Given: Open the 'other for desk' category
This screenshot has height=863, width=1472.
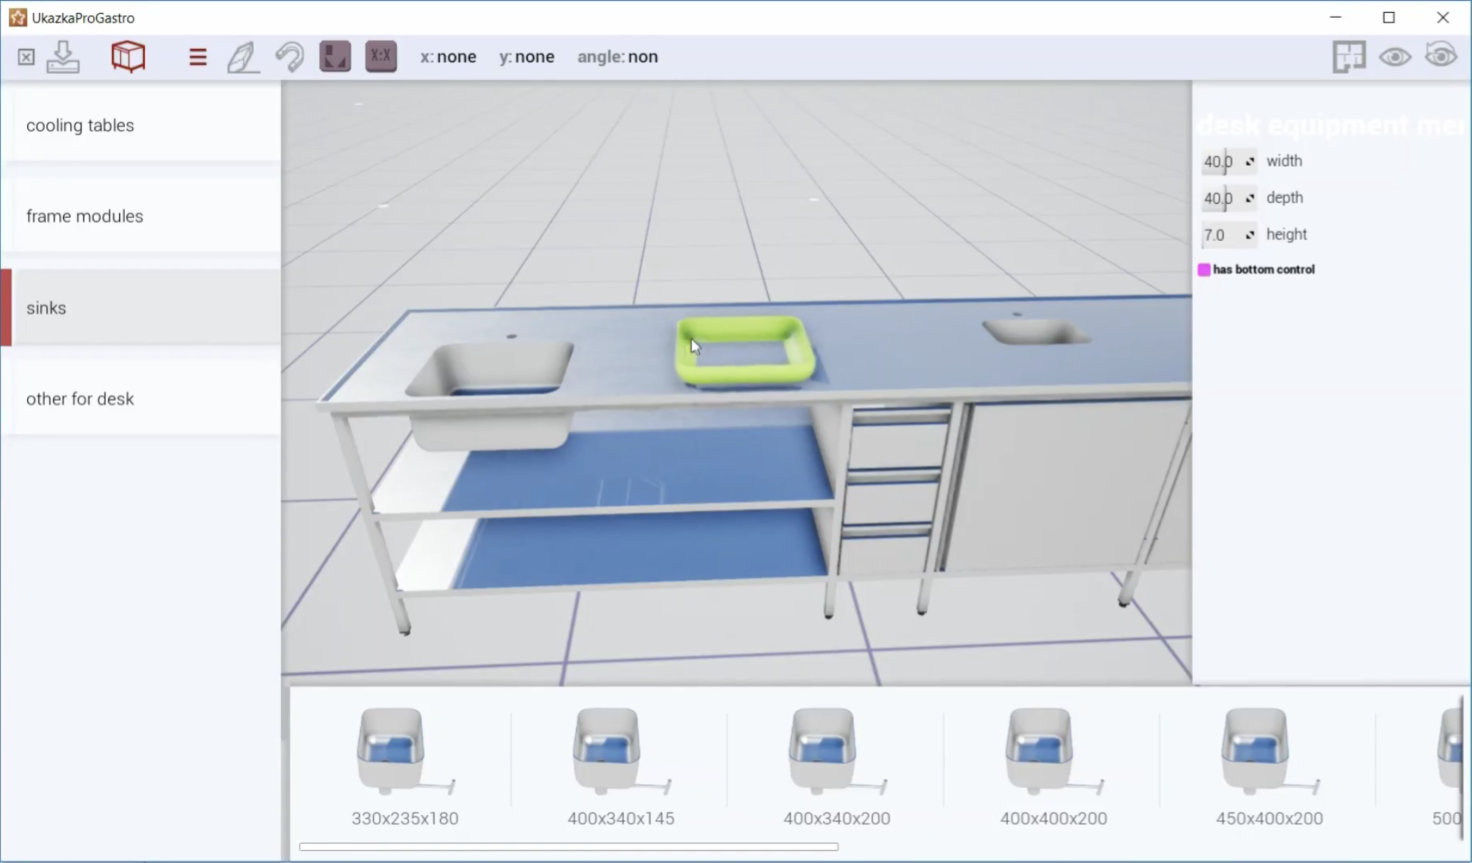Looking at the screenshot, I should click(141, 399).
